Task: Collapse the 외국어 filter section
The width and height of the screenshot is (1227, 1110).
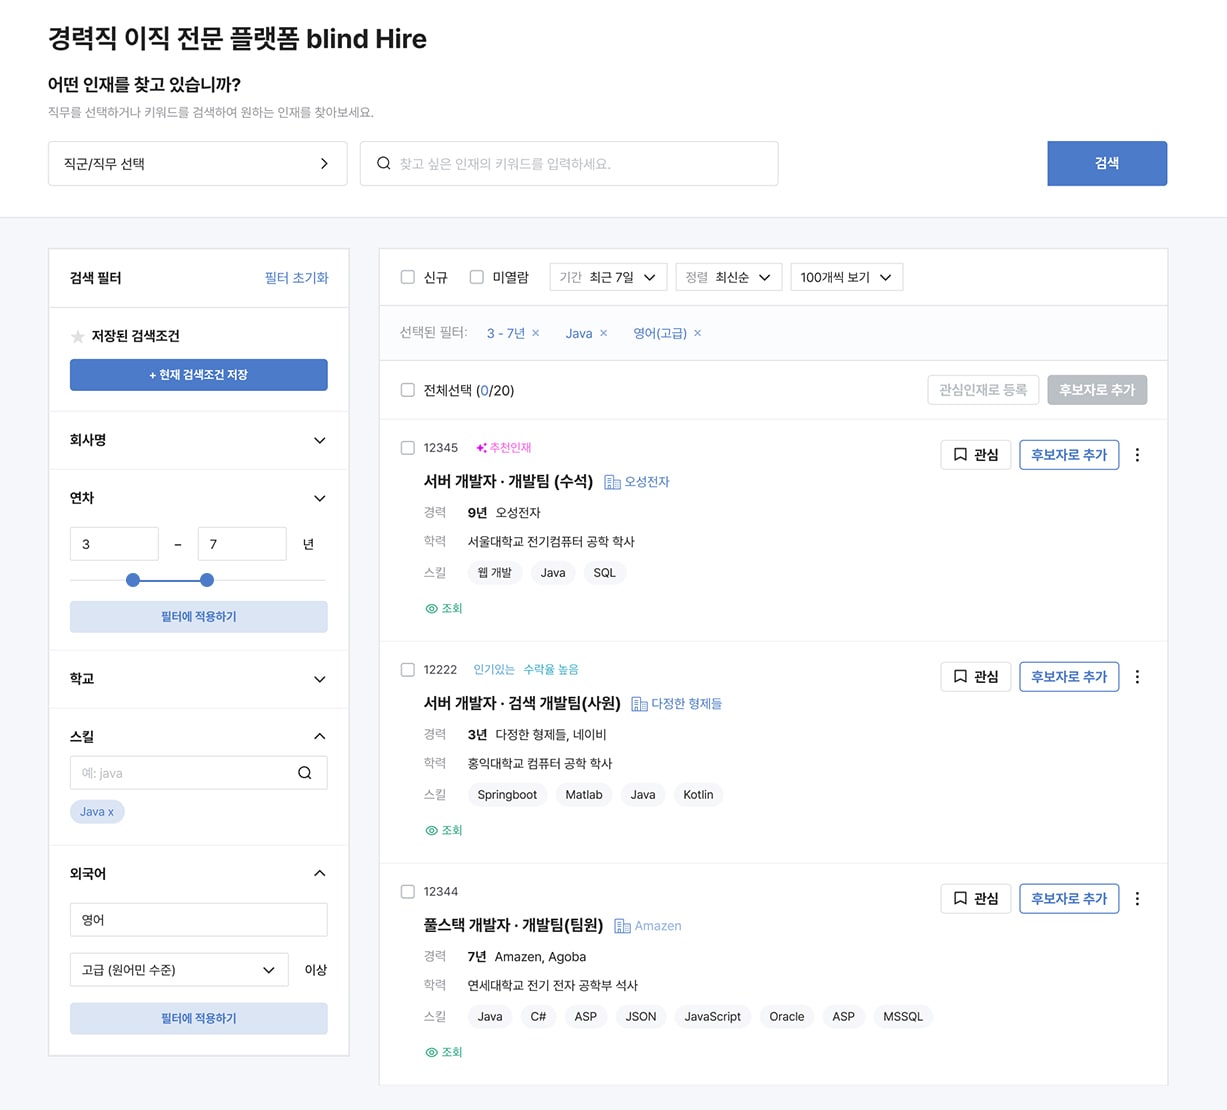Action: 319,872
